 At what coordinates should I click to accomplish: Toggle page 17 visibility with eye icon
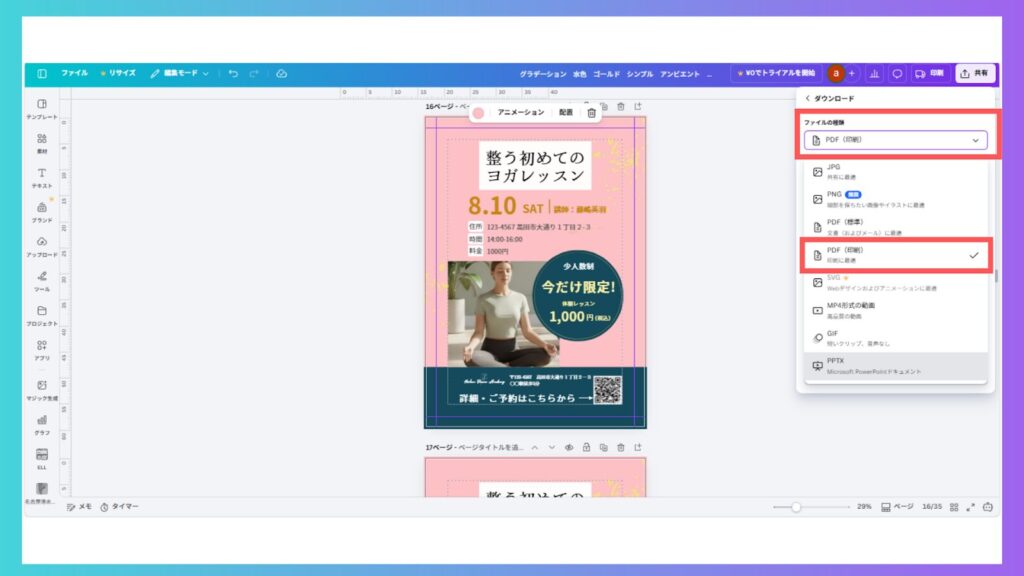click(568, 447)
